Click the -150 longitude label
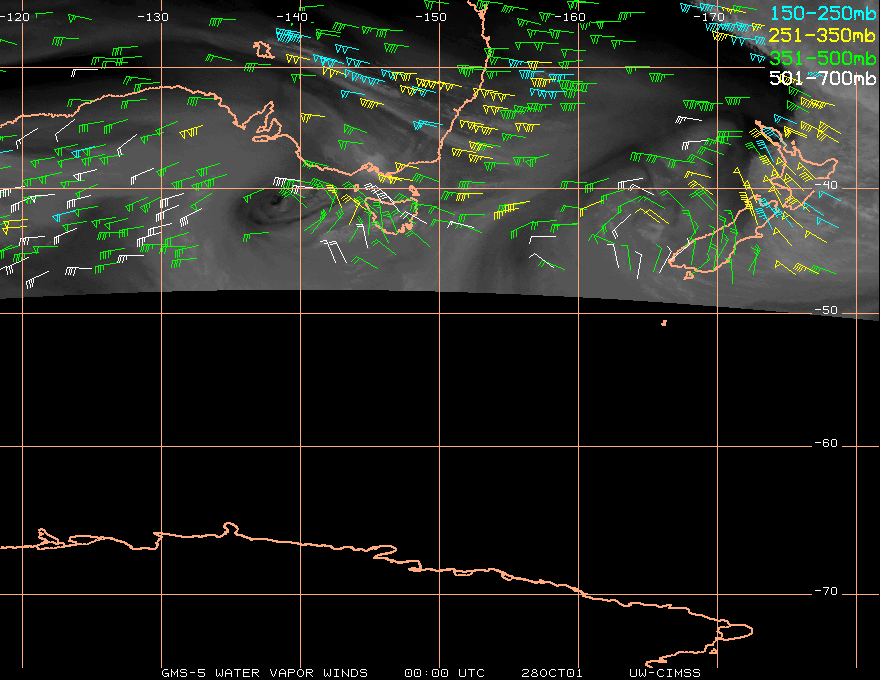Screen dimensions: 880x680 click(431, 17)
